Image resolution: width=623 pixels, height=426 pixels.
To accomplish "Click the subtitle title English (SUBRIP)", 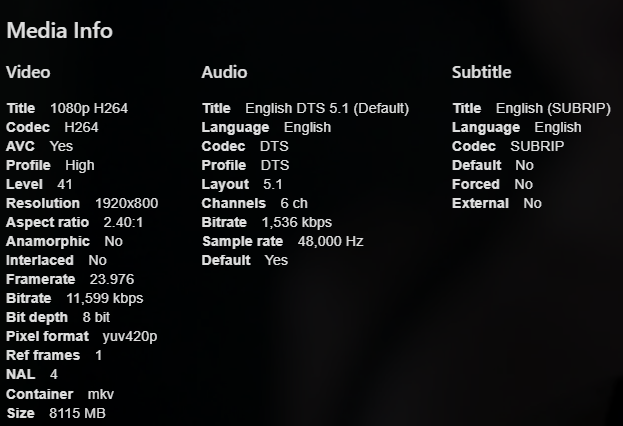I will point(553,108).
